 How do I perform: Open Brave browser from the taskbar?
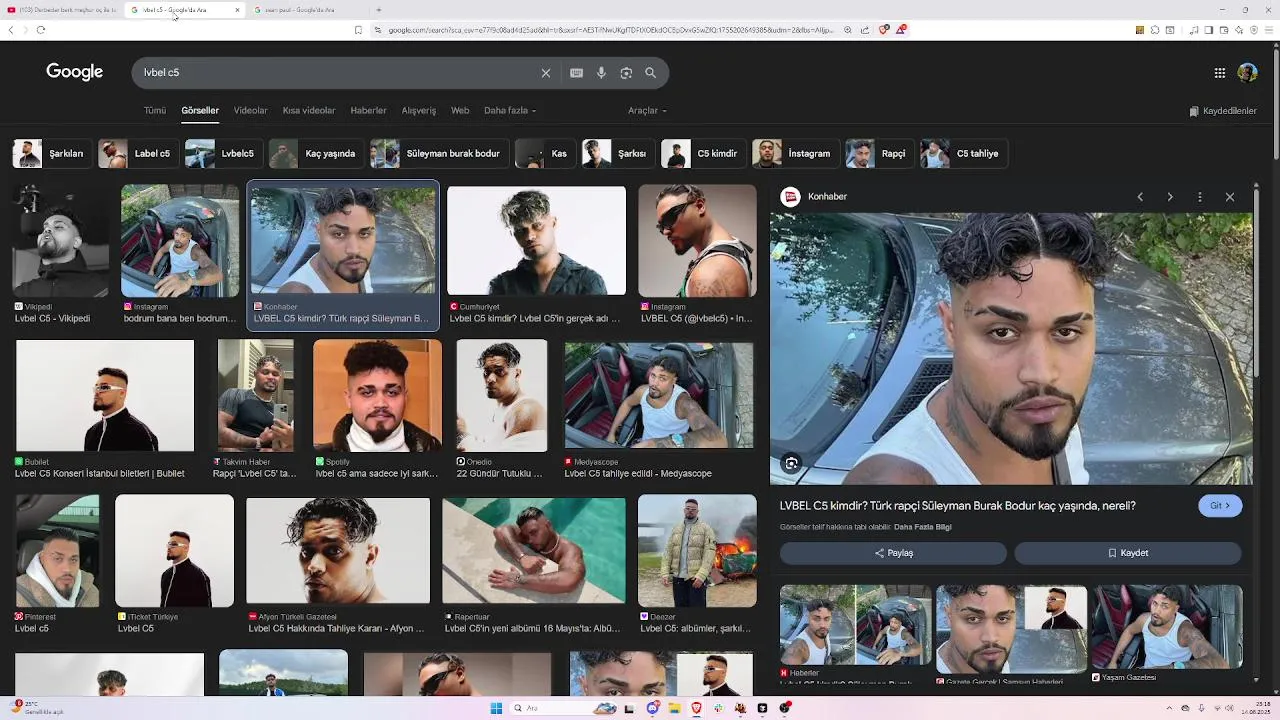pyautogui.click(x=696, y=708)
